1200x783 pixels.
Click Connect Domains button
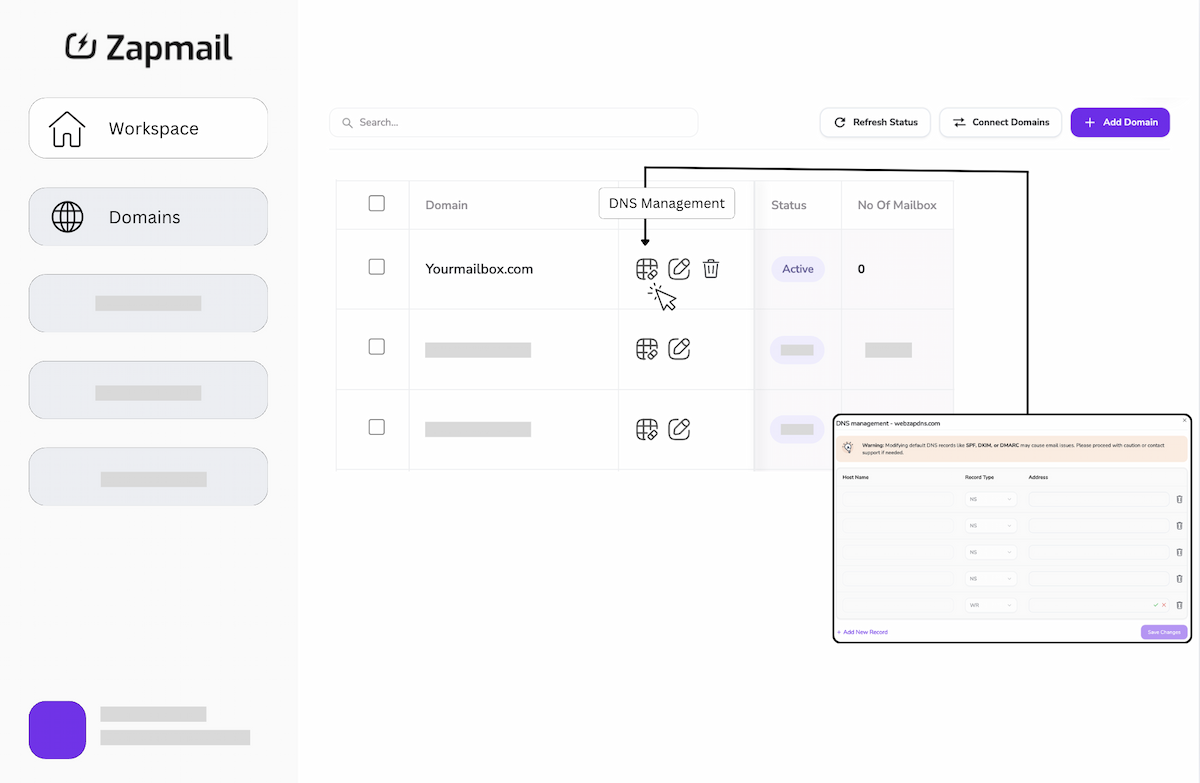(1001, 122)
